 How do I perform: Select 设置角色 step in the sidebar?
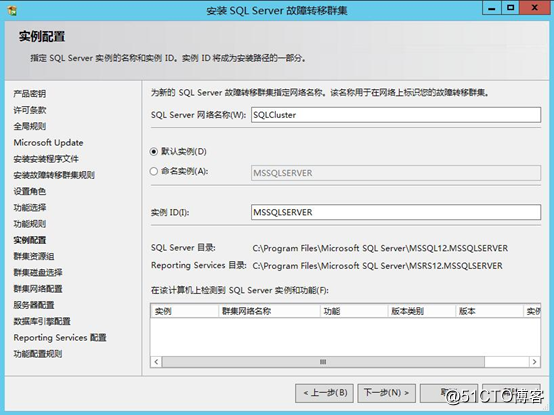30,191
